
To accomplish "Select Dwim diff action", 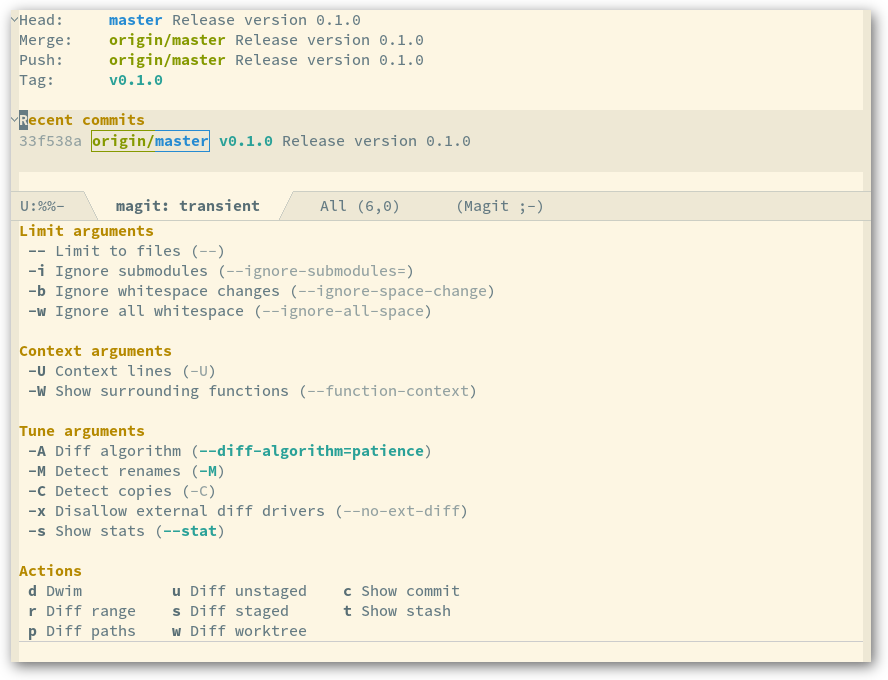I will 55,591.
